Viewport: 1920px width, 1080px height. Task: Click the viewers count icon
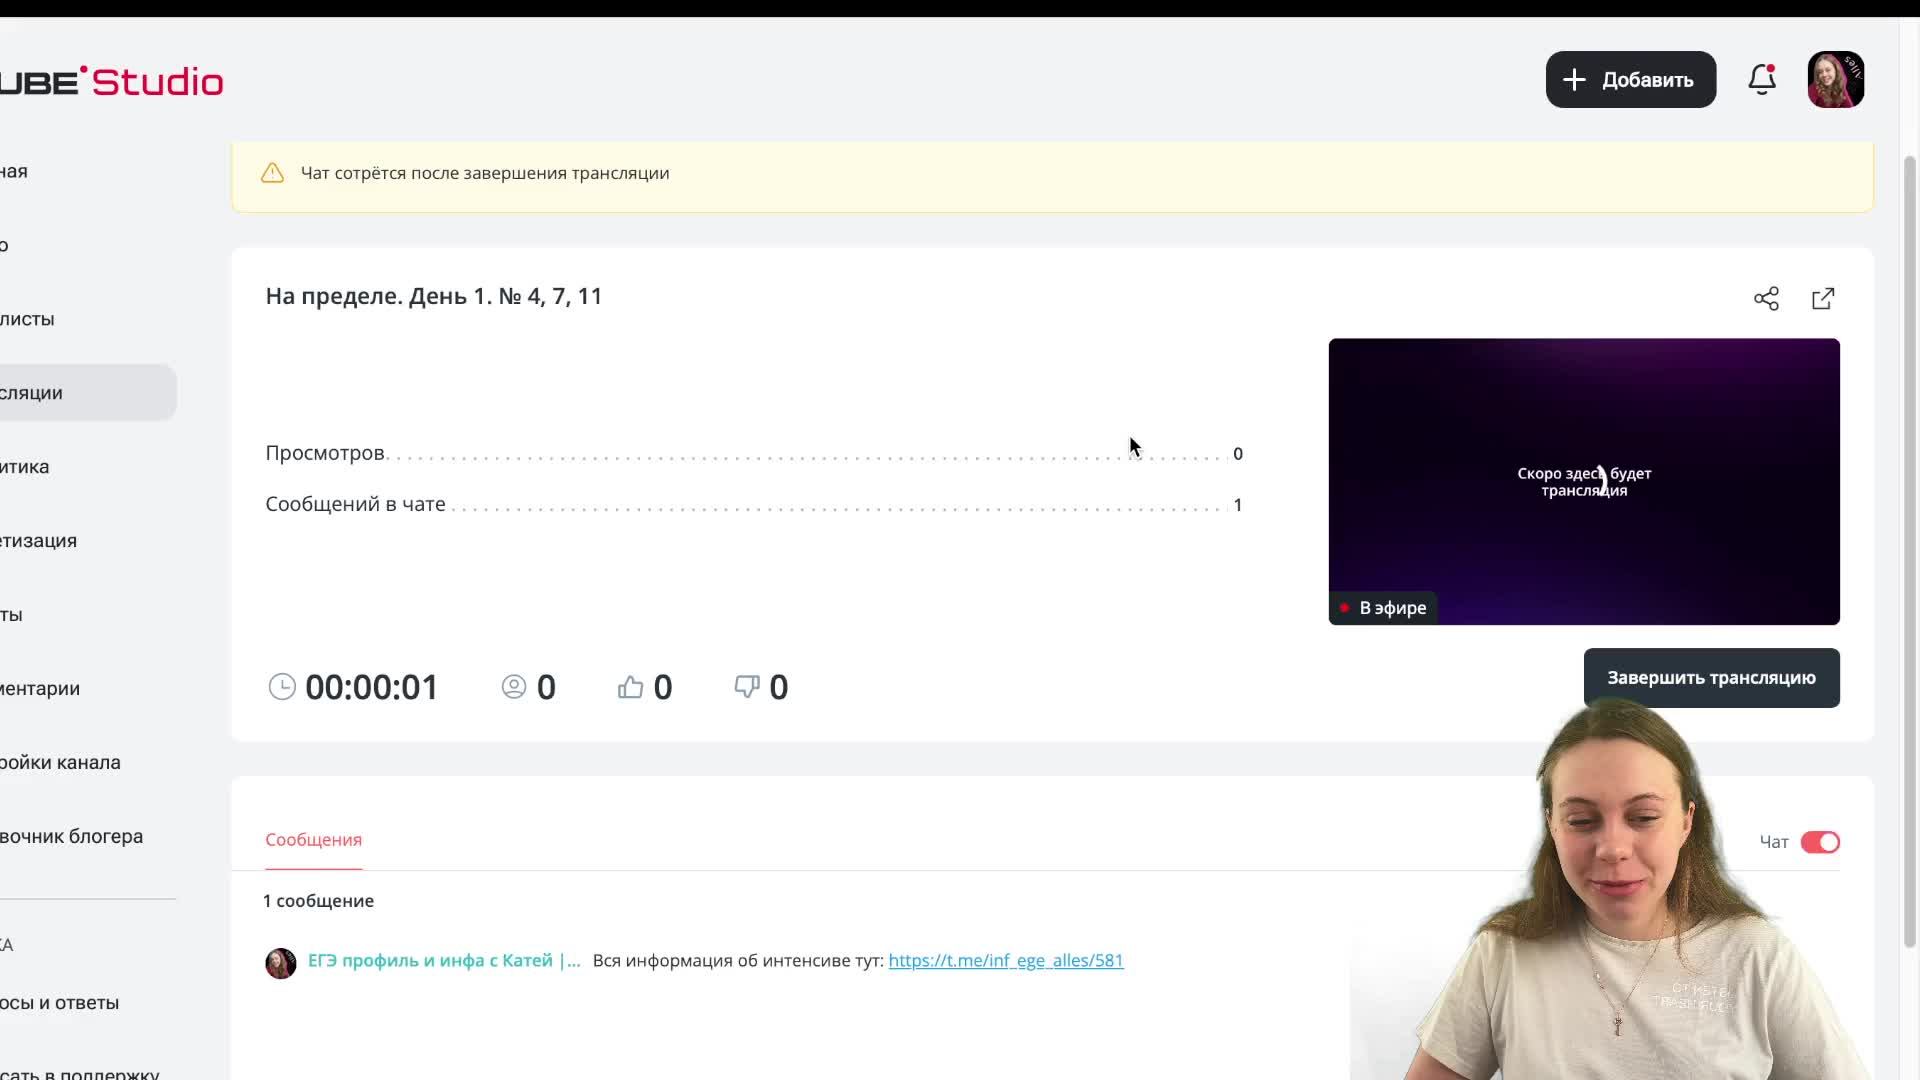click(514, 687)
